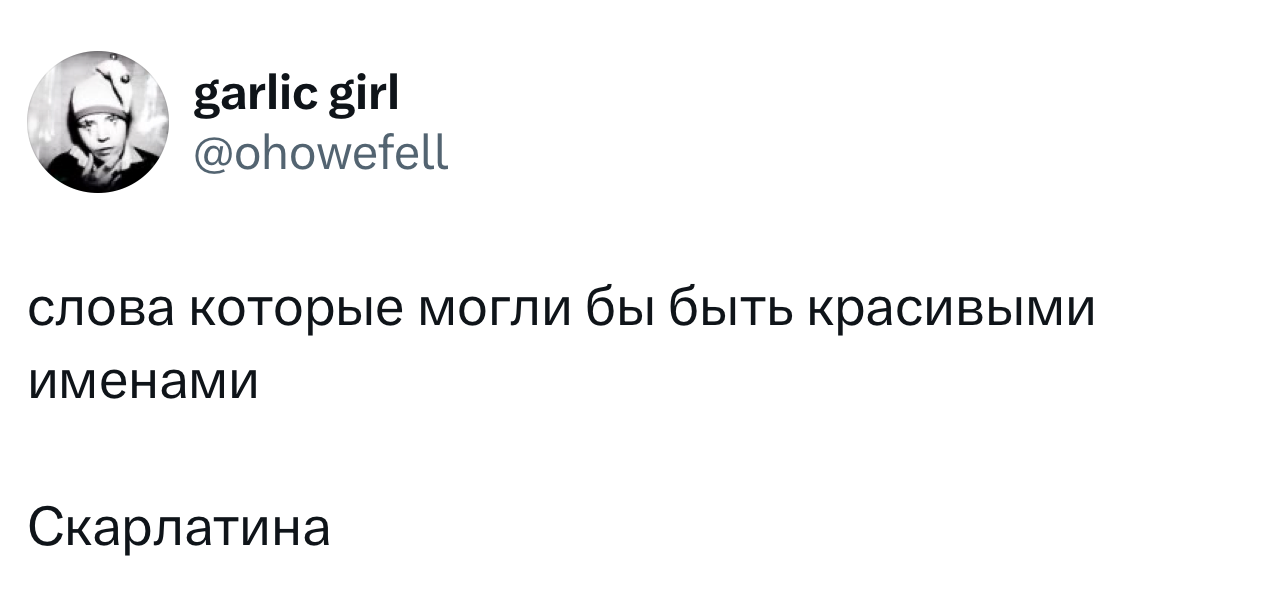Screen dimensions: 1284x605
Task: Click the display name garlic girl
Action: click(x=296, y=97)
